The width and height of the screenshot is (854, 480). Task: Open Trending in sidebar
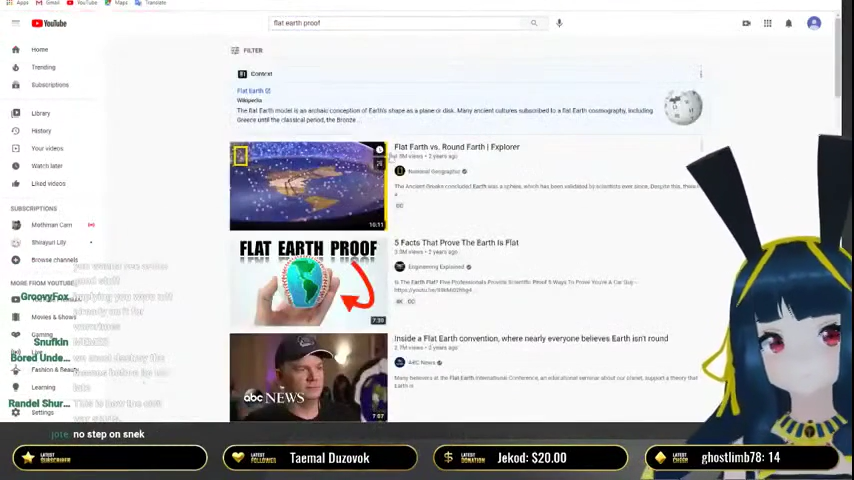pyautogui.click(x=44, y=68)
